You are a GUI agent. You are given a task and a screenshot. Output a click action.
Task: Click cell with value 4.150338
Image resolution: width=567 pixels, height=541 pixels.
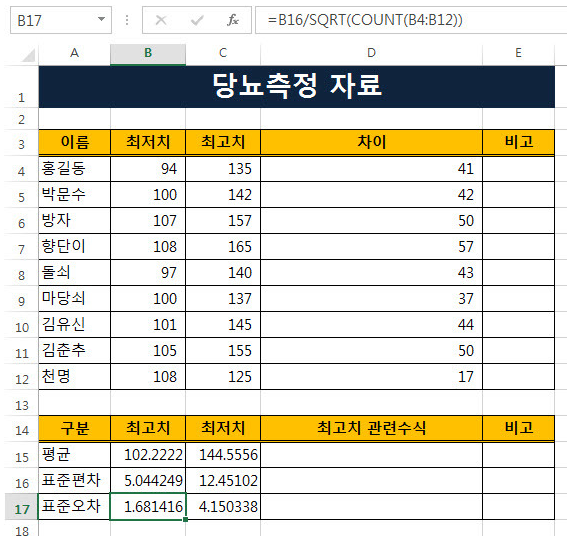[223, 507]
